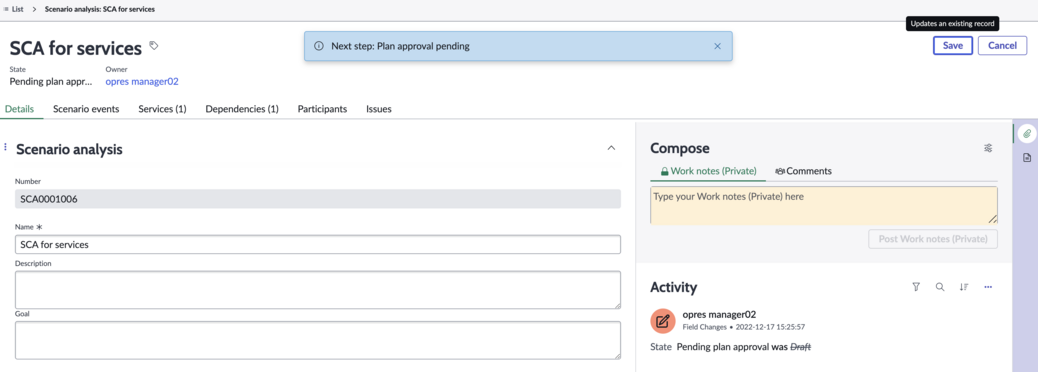Click the tag icon beside SCA for services title
This screenshot has width=1038, height=372.
click(x=154, y=46)
